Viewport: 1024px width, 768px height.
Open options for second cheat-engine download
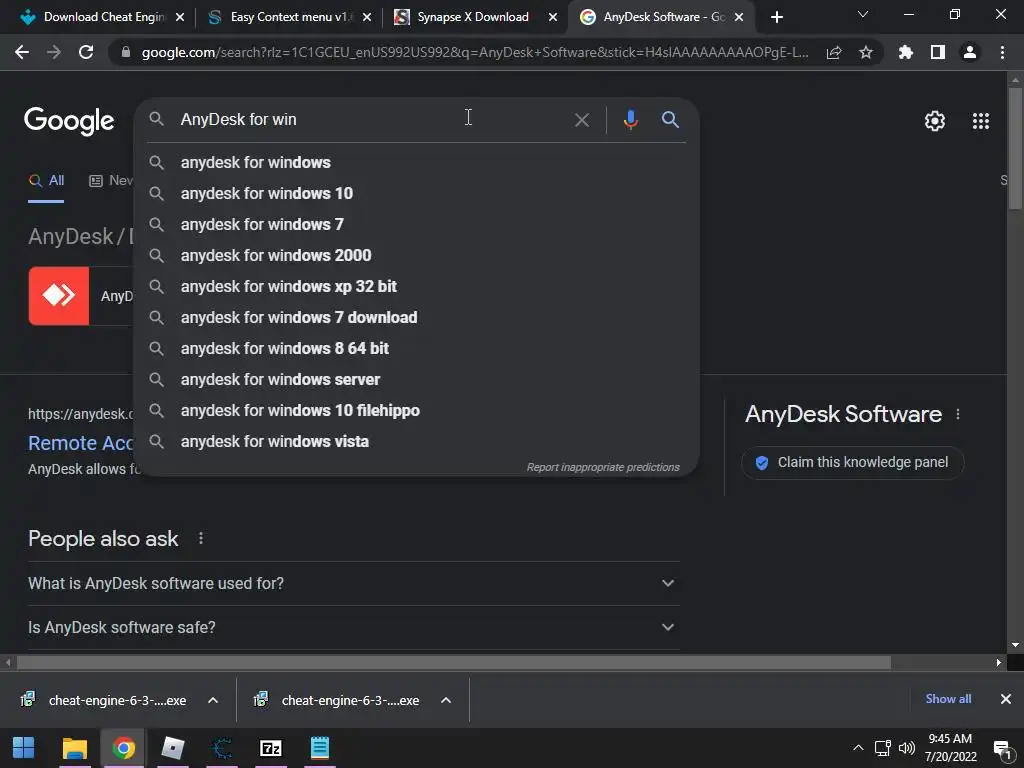(x=446, y=700)
